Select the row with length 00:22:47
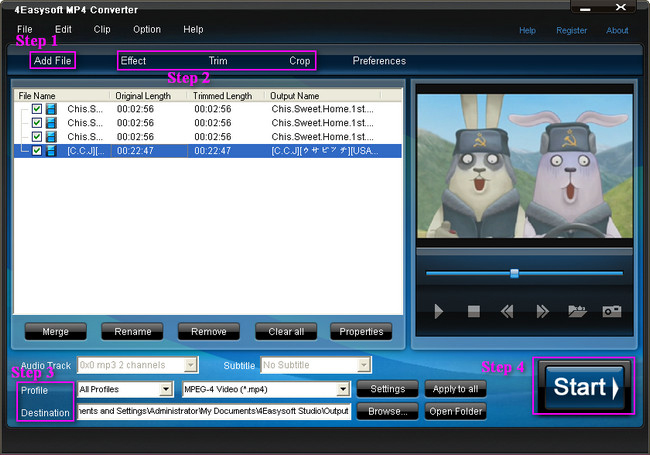The width and height of the screenshot is (650, 455). (208, 151)
